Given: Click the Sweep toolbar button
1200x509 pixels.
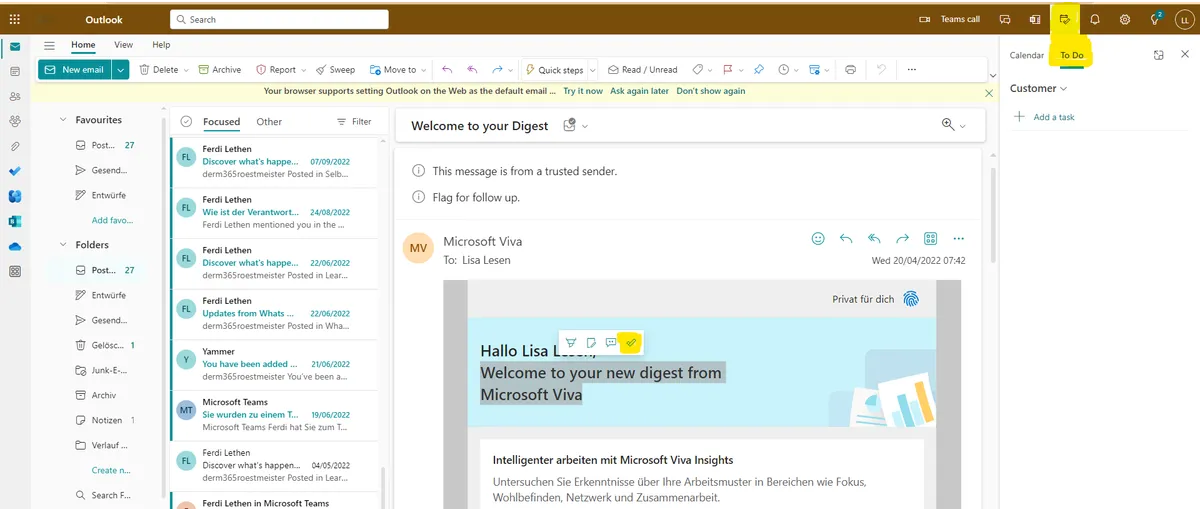Looking at the screenshot, I should (x=336, y=70).
